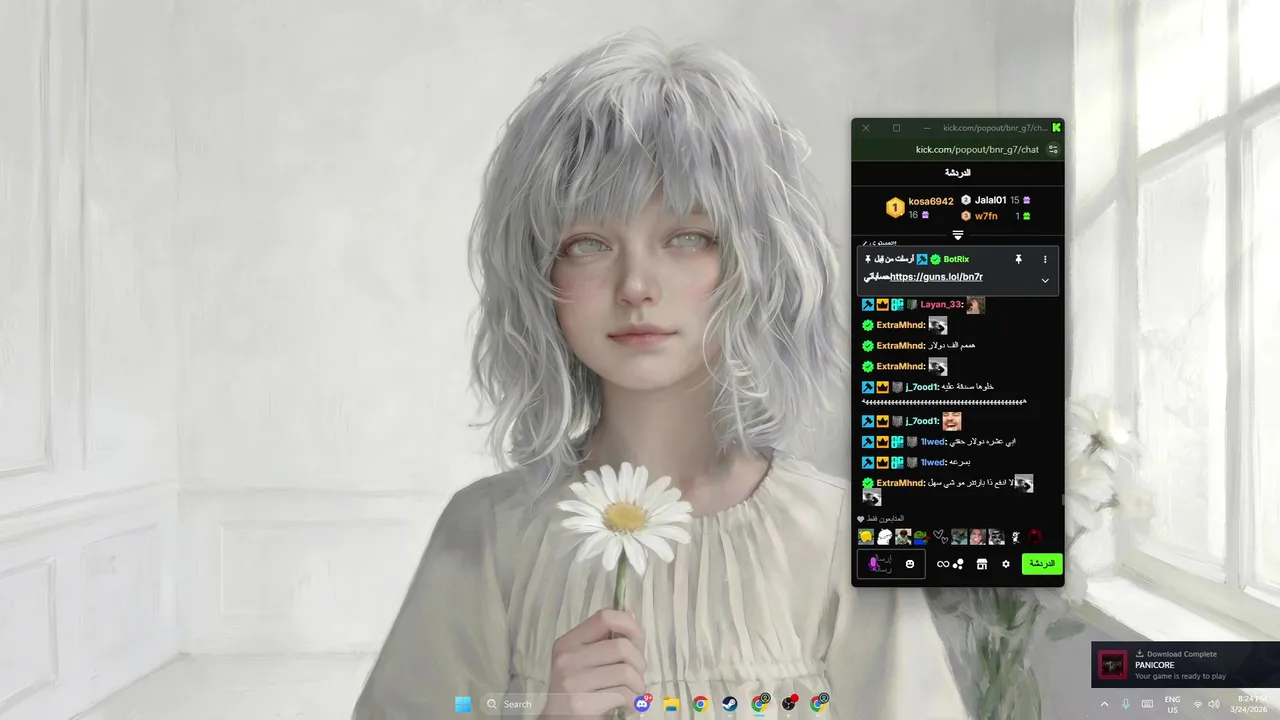Viewport: 1280px width, 720px height.
Task: Open the emoji picker smiley
Action: tap(910, 564)
